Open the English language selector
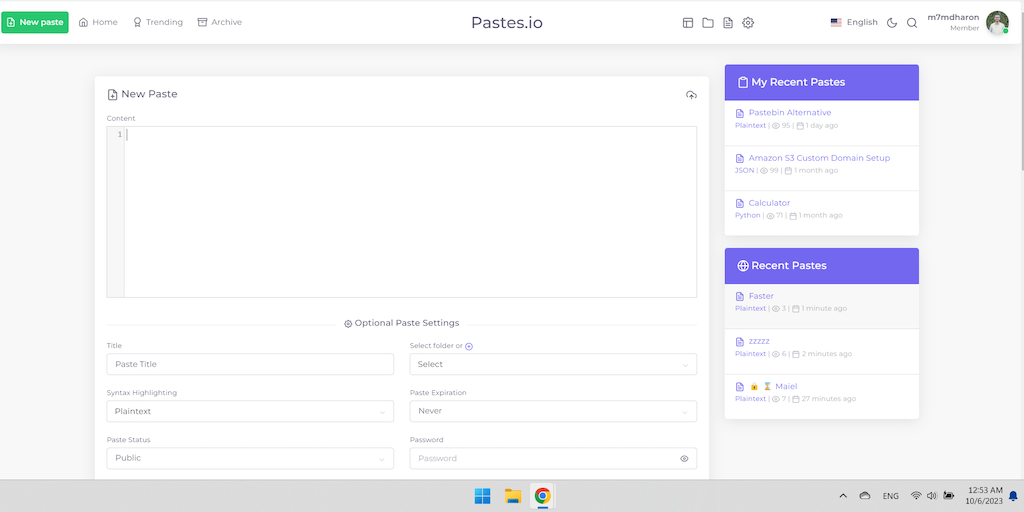1024x512 pixels. click(x=854, y=22)
